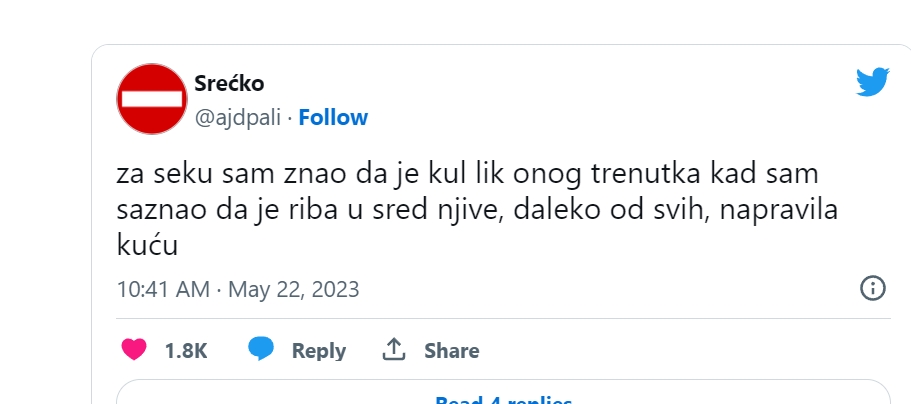The height and width of the screenshot is (404, 911).
Task: Open the tweet info circle icon
Action: (x=873, y=288)
